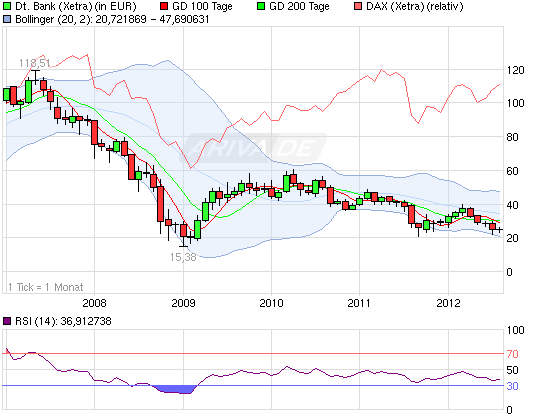
Task: Click the '1 Tick = 1 Monat' note
Action: pyautogui.click(x=46, y=287)
